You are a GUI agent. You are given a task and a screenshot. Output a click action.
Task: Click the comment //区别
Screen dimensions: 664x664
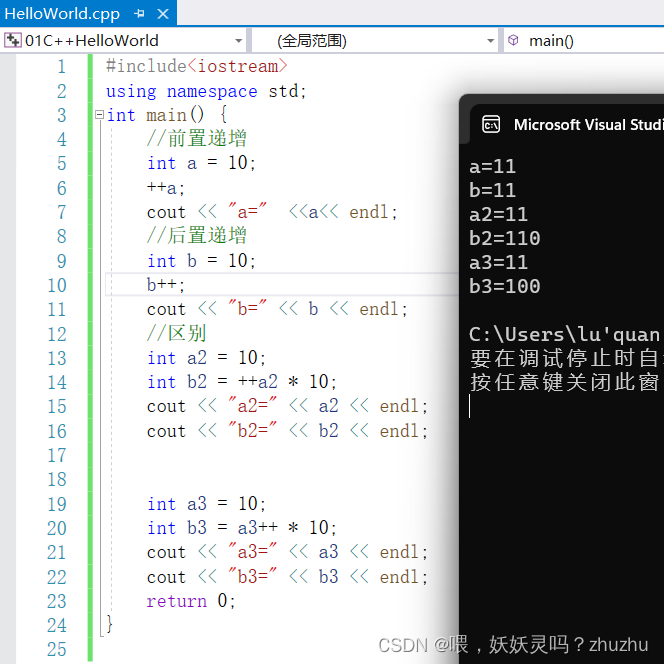176,333
